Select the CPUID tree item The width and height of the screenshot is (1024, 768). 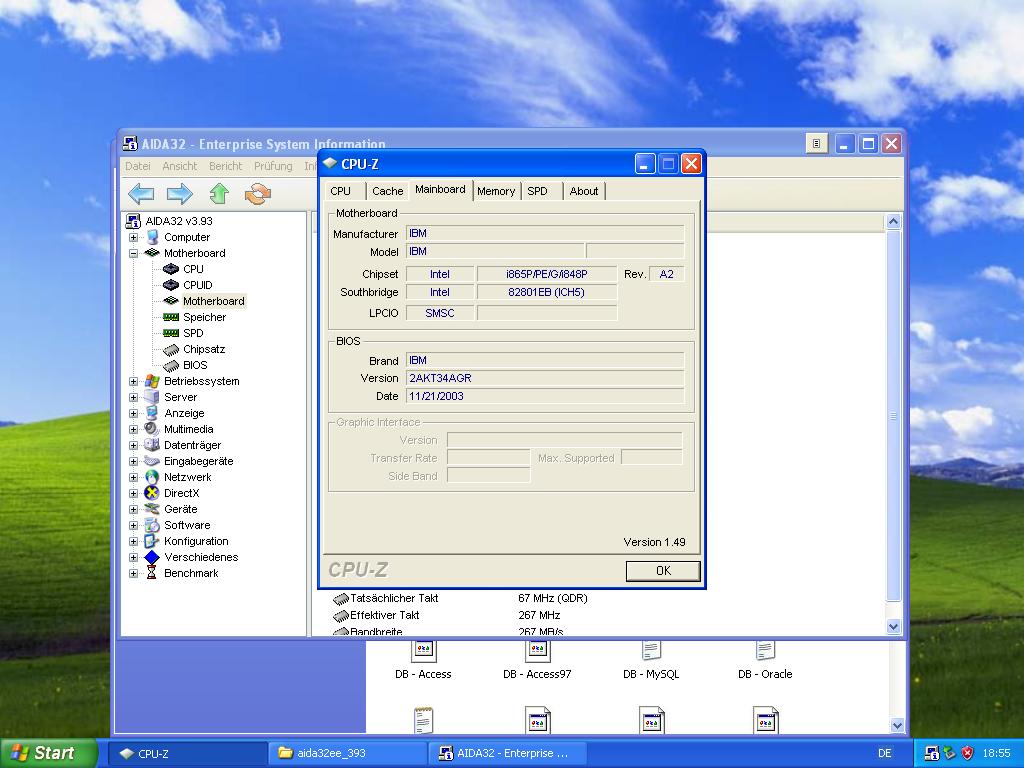[197, 285]
